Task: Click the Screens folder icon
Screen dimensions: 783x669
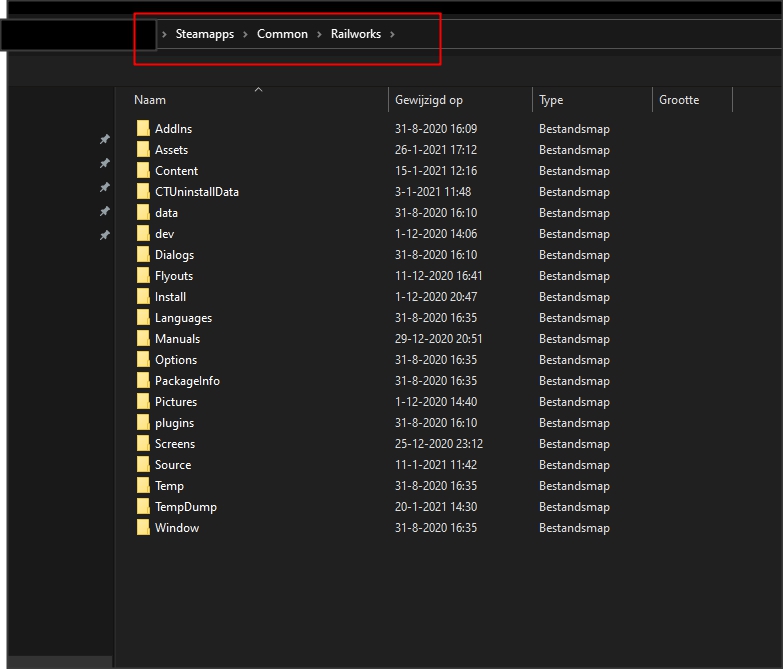Action: click(x=143, y=444)
